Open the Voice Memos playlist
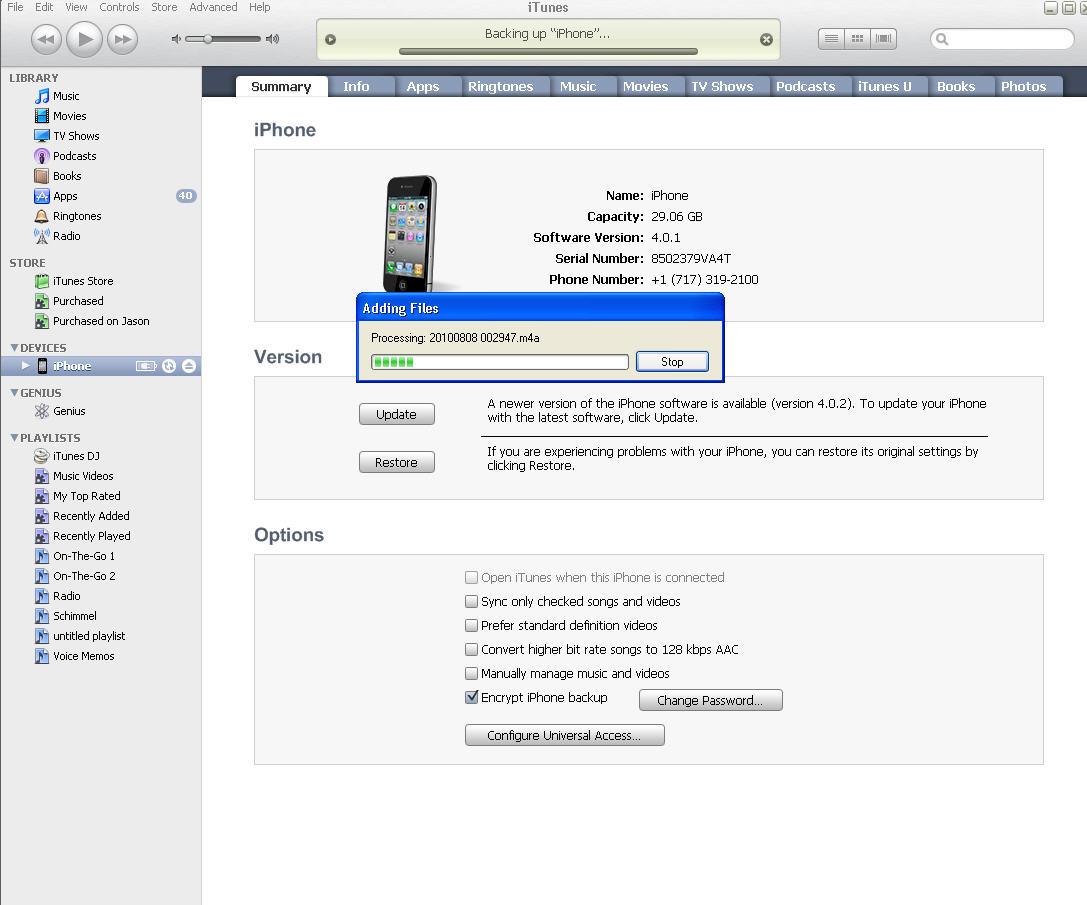The image size is (1087, 905). pos(83,656)
